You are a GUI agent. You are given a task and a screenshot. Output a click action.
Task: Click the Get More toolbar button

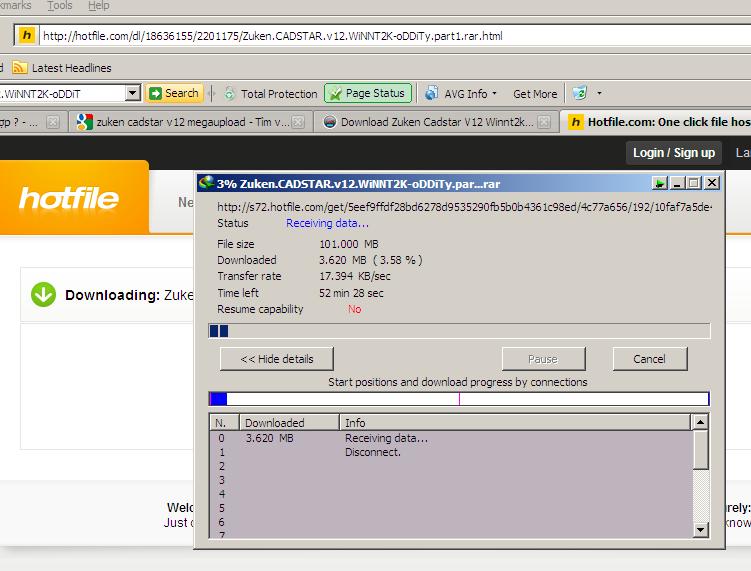pyautogui.click(x=535, y=94)
